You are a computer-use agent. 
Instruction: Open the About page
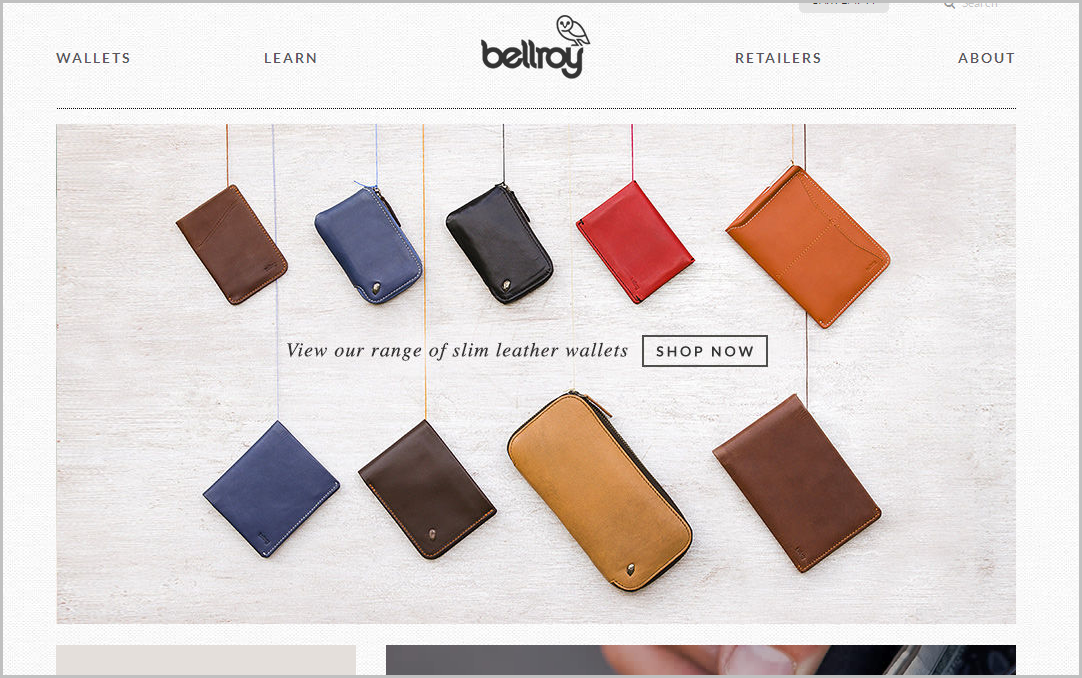click(986, 58)
